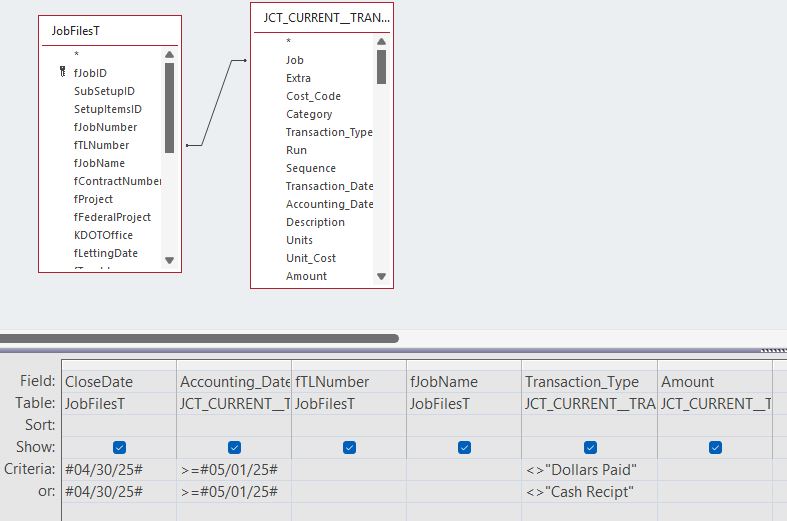Click the or cell containing <>"Cash Recipt"
This screenshot has height=521, width=787.
point(589,491)
